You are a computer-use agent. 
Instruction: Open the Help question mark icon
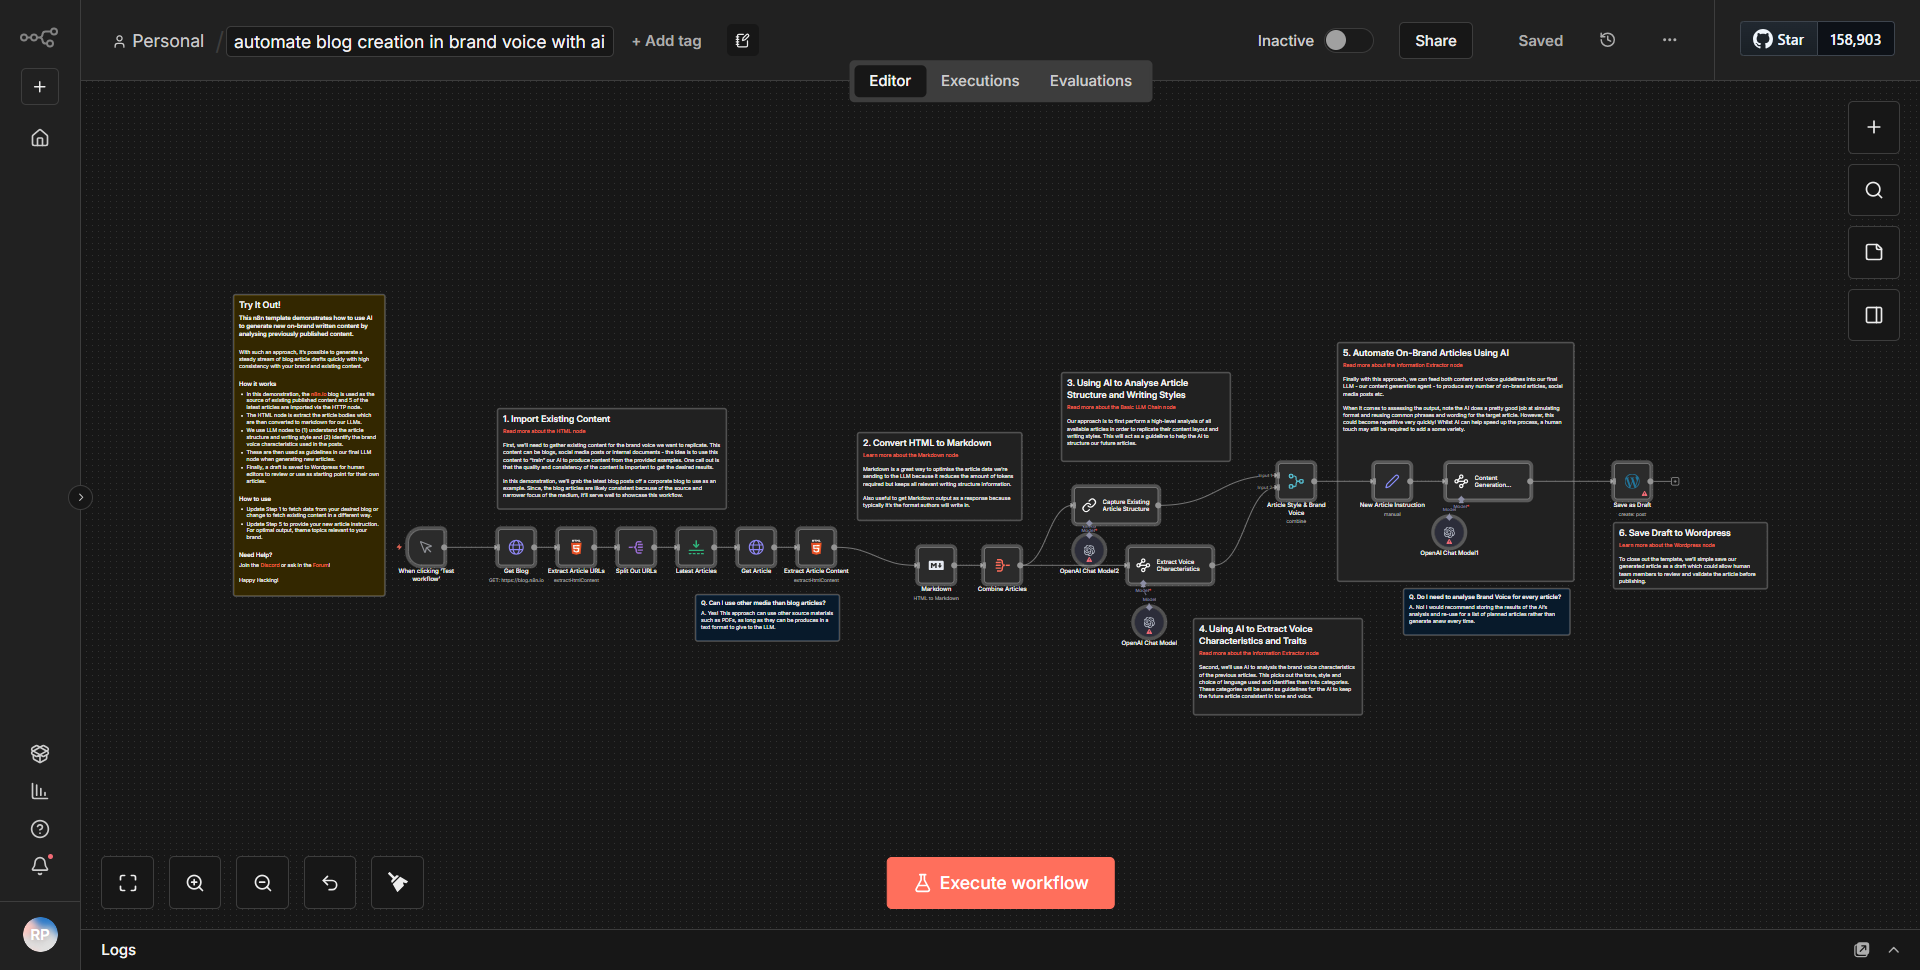click(40, 829)
